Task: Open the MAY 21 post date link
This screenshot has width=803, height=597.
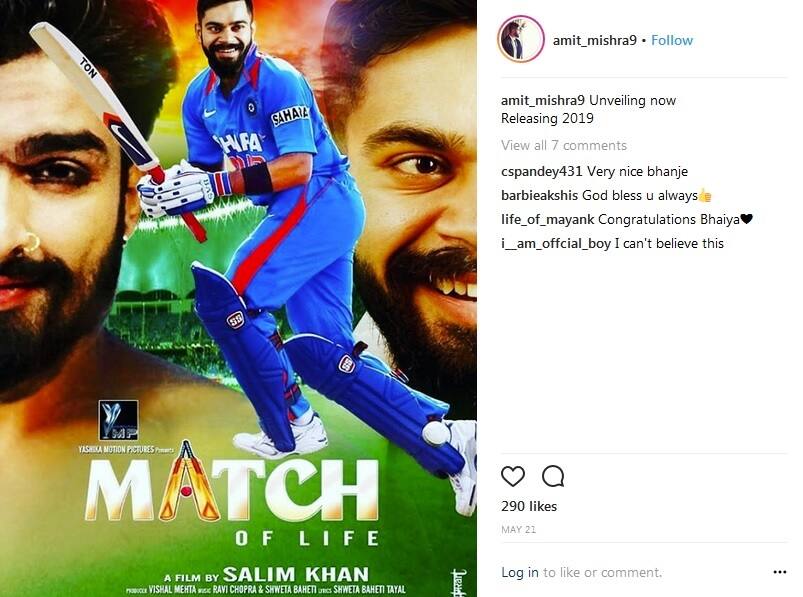Action: click(518, 529)
